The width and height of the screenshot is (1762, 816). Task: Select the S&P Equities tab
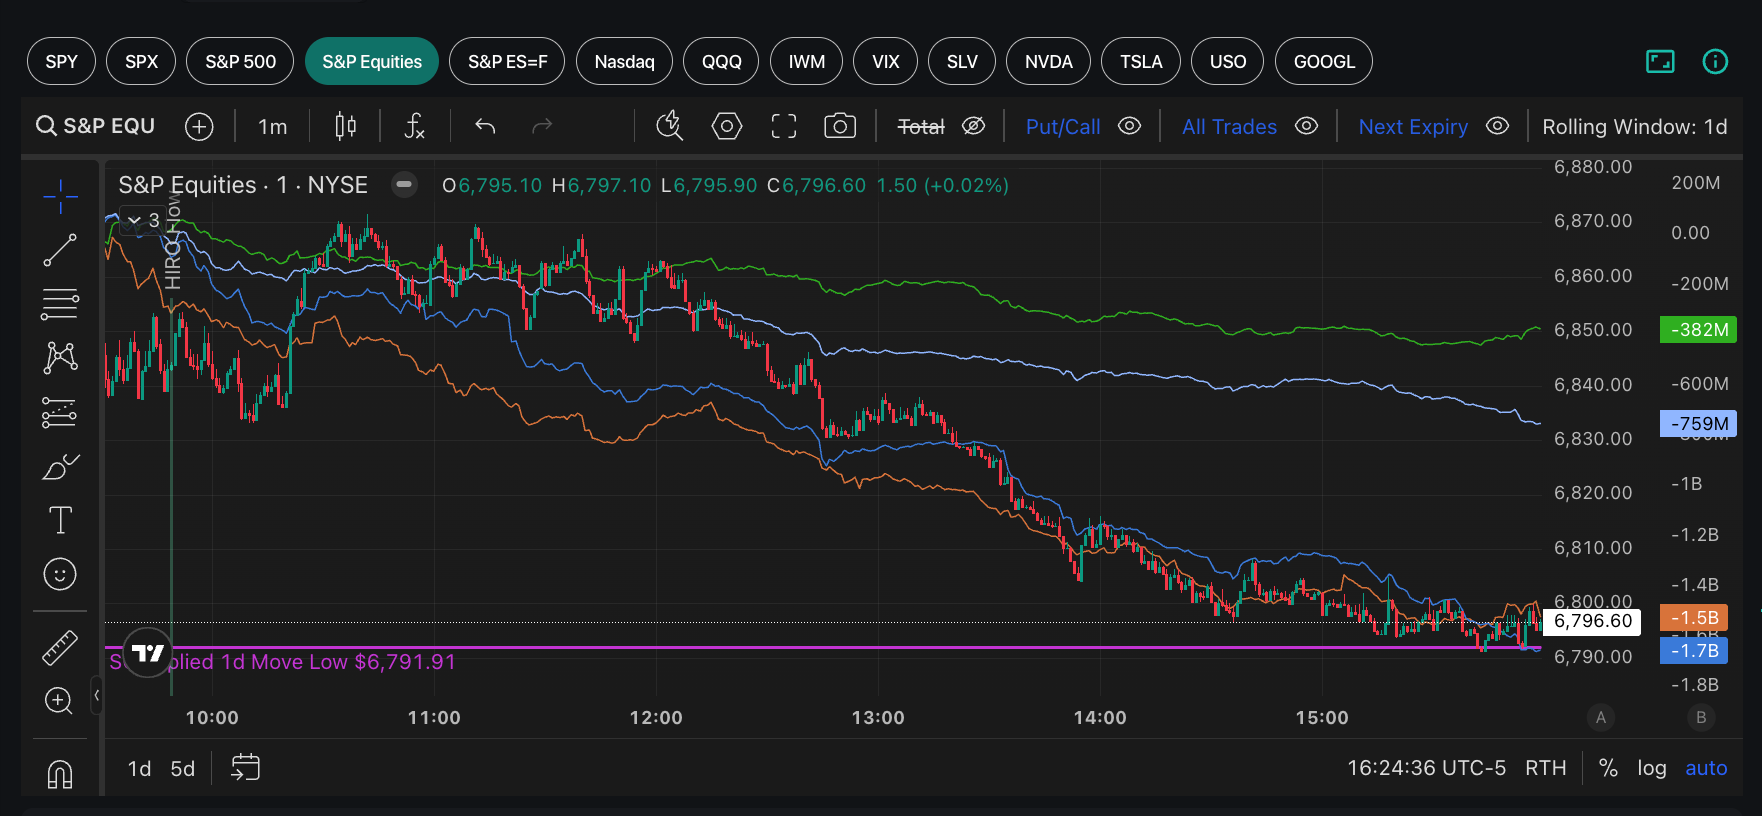pyautogui.click(x=372, y=61)
